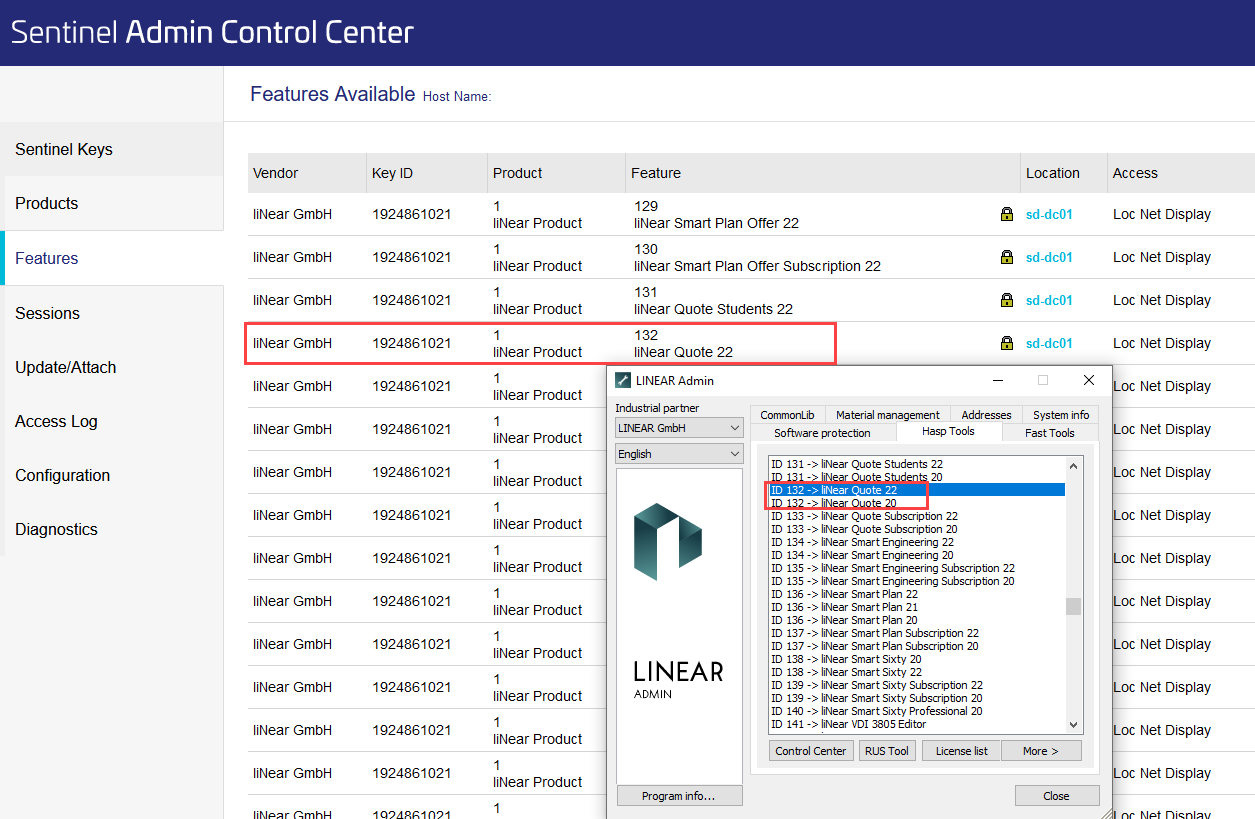Click the lock icon for Quote Students 22
Viewport: 1255px width, 819px height.
tap(1006, 300)
